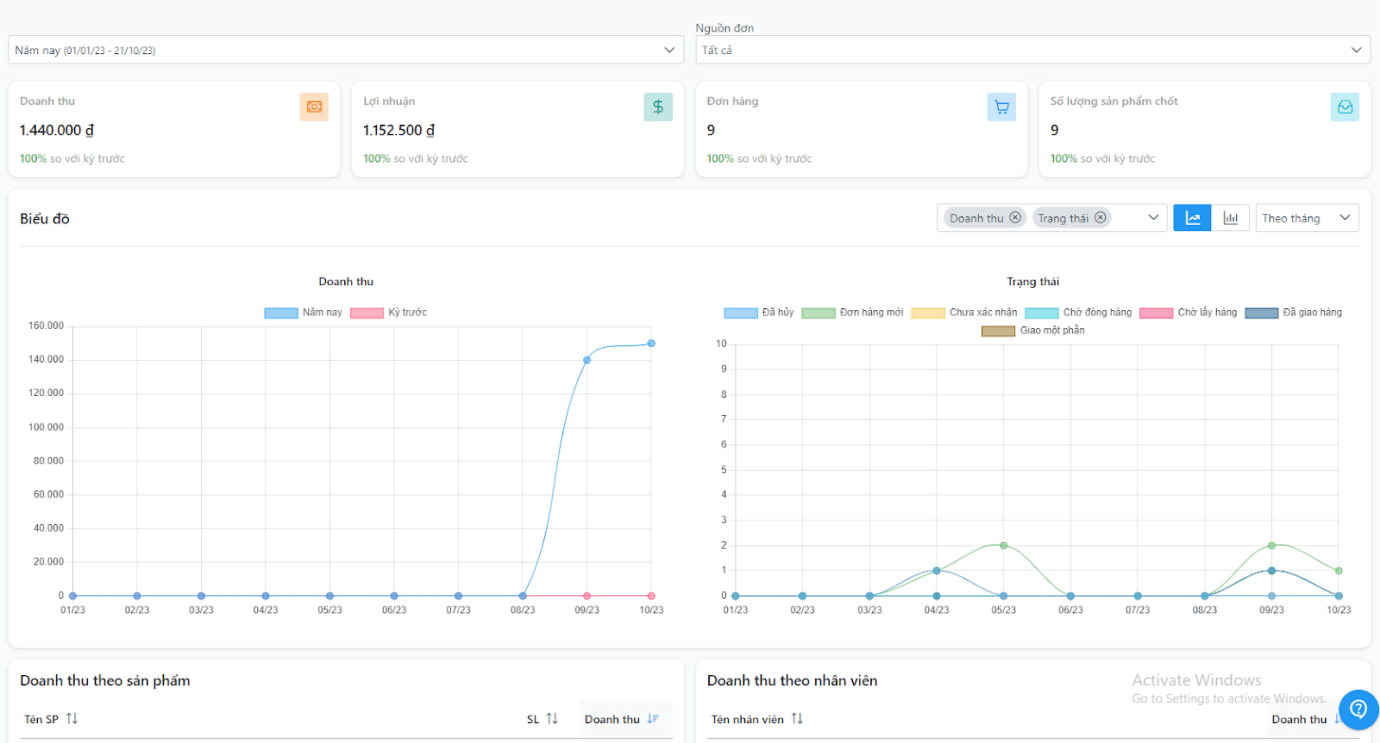The width and height of the screenshot is (1380, 743).
Task: Click the '100% so với kỳ trước' under Đơn hàng
Action: tap(759, 159)
